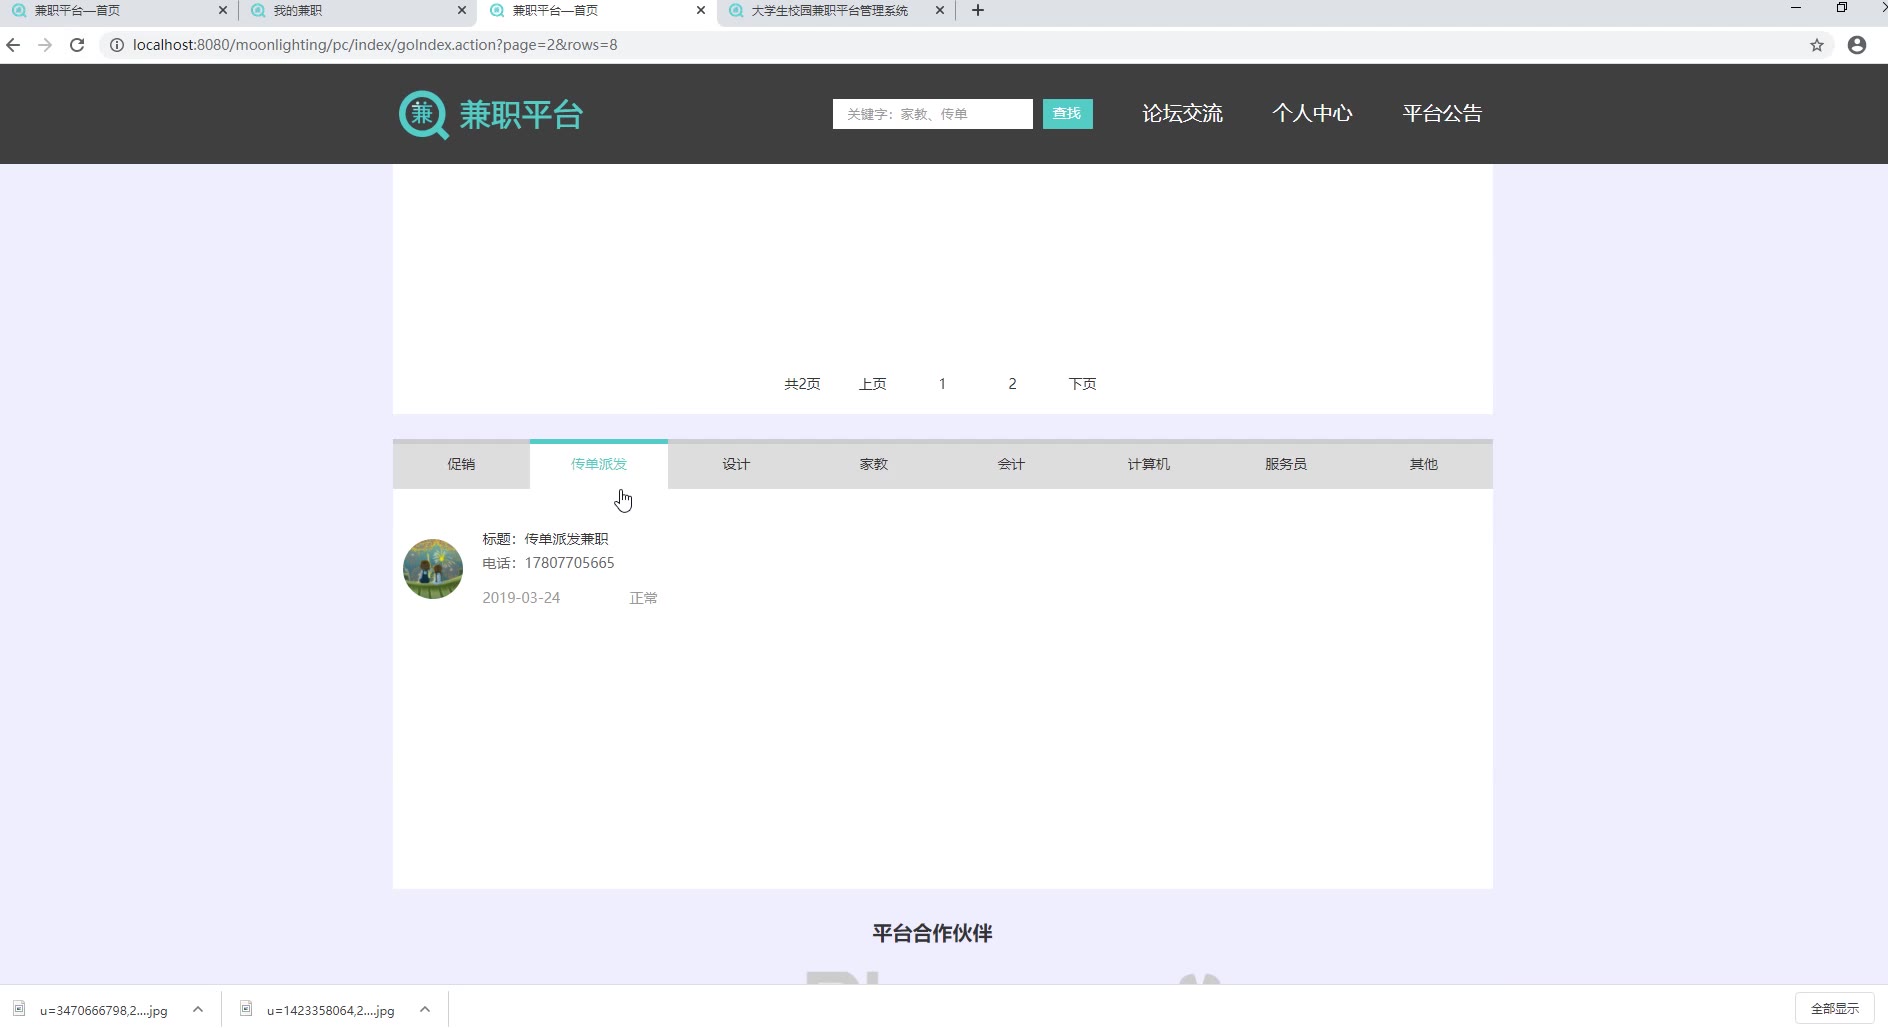Select the 其他 category tab

1424,464
